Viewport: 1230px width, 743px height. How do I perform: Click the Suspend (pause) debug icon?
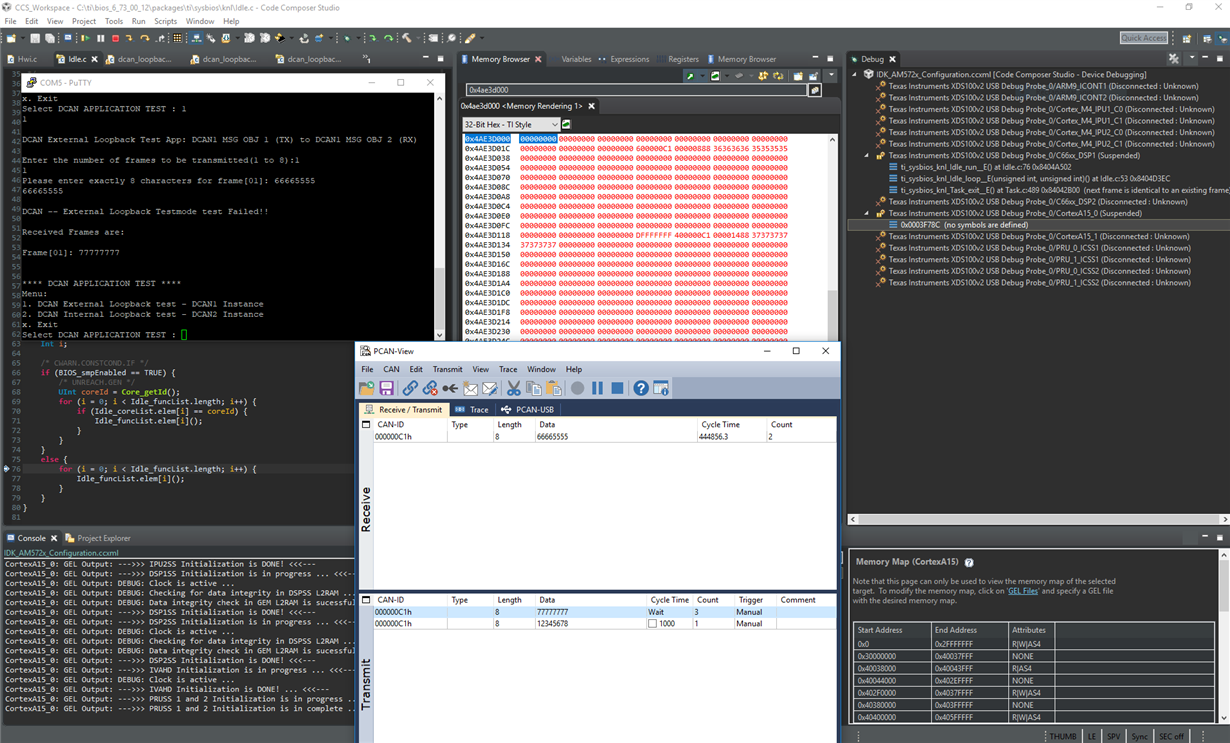pyautogui.click(x=101, y=38)
